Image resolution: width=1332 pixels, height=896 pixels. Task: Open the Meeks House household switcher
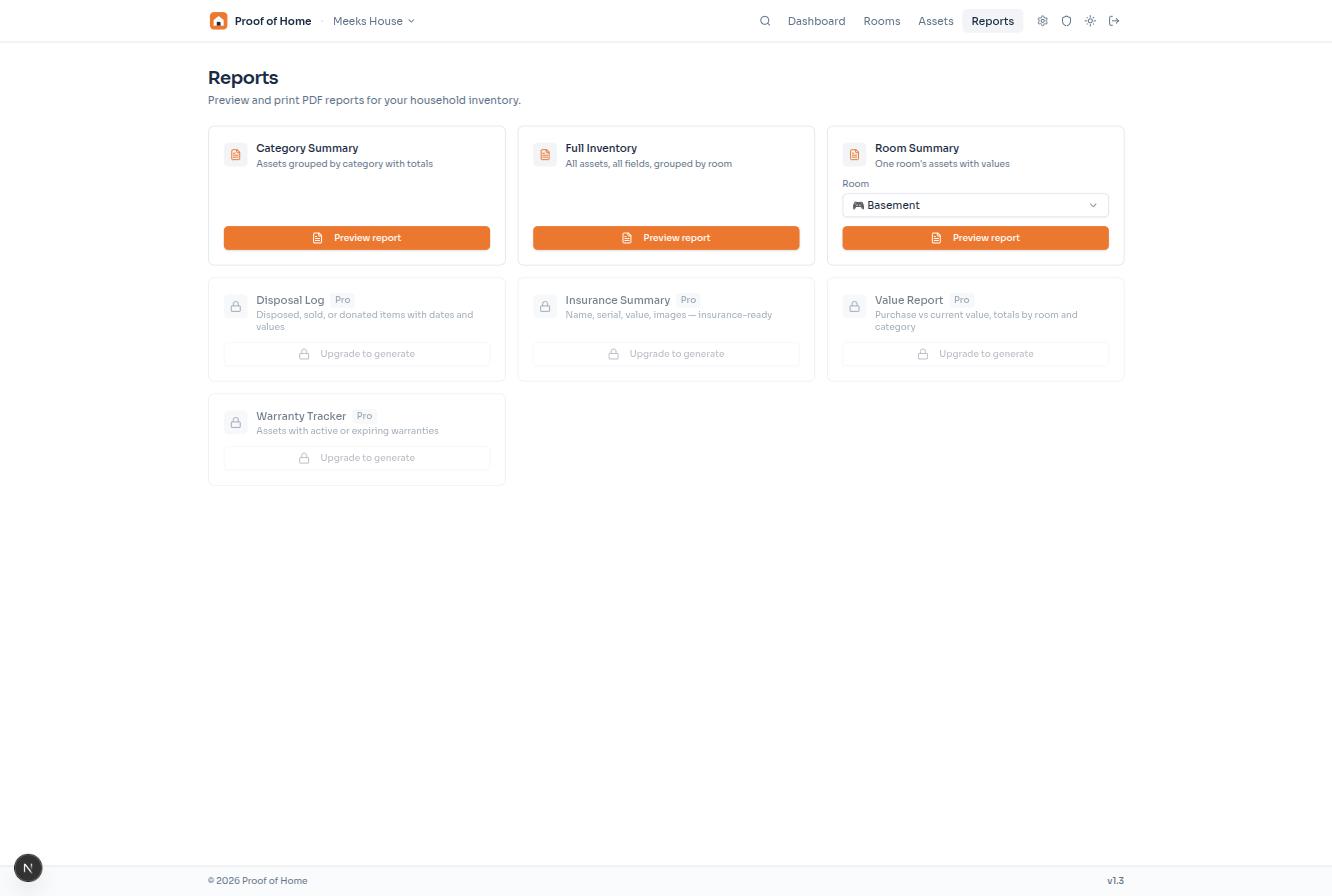(373, 21)
